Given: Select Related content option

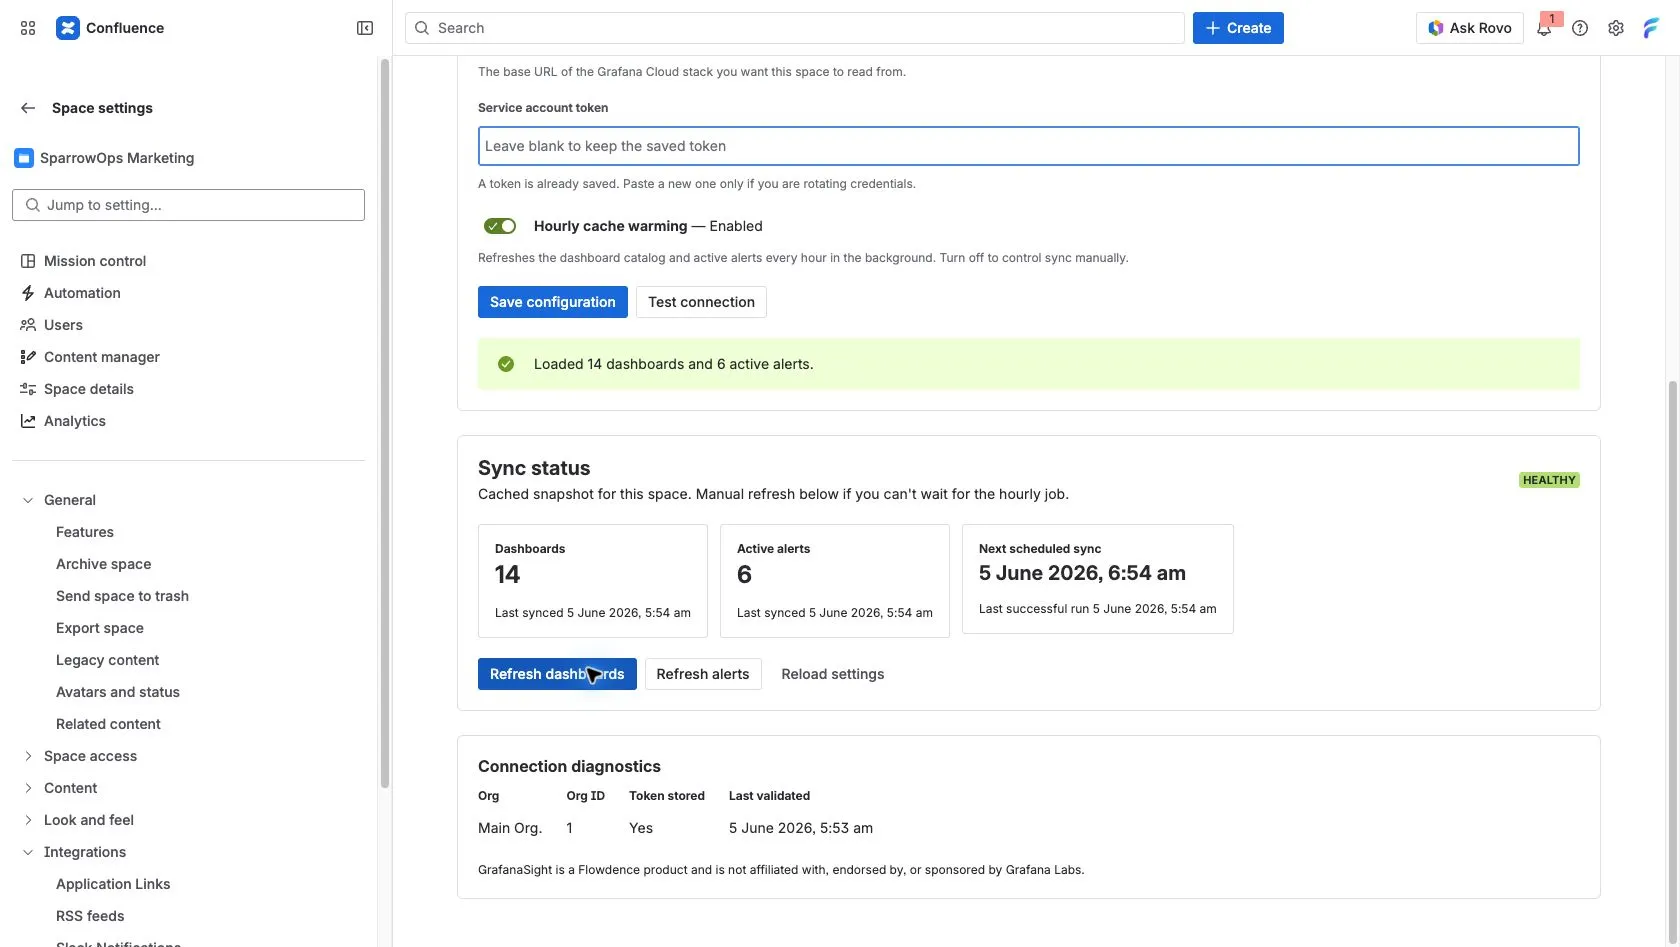Looking at the screenshot, I should pos(108,724).
